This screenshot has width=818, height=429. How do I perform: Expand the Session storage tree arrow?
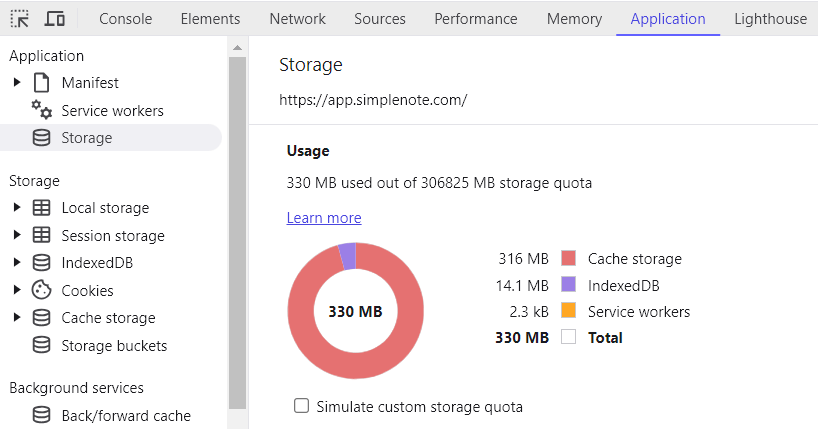click(x=17, y=236)
